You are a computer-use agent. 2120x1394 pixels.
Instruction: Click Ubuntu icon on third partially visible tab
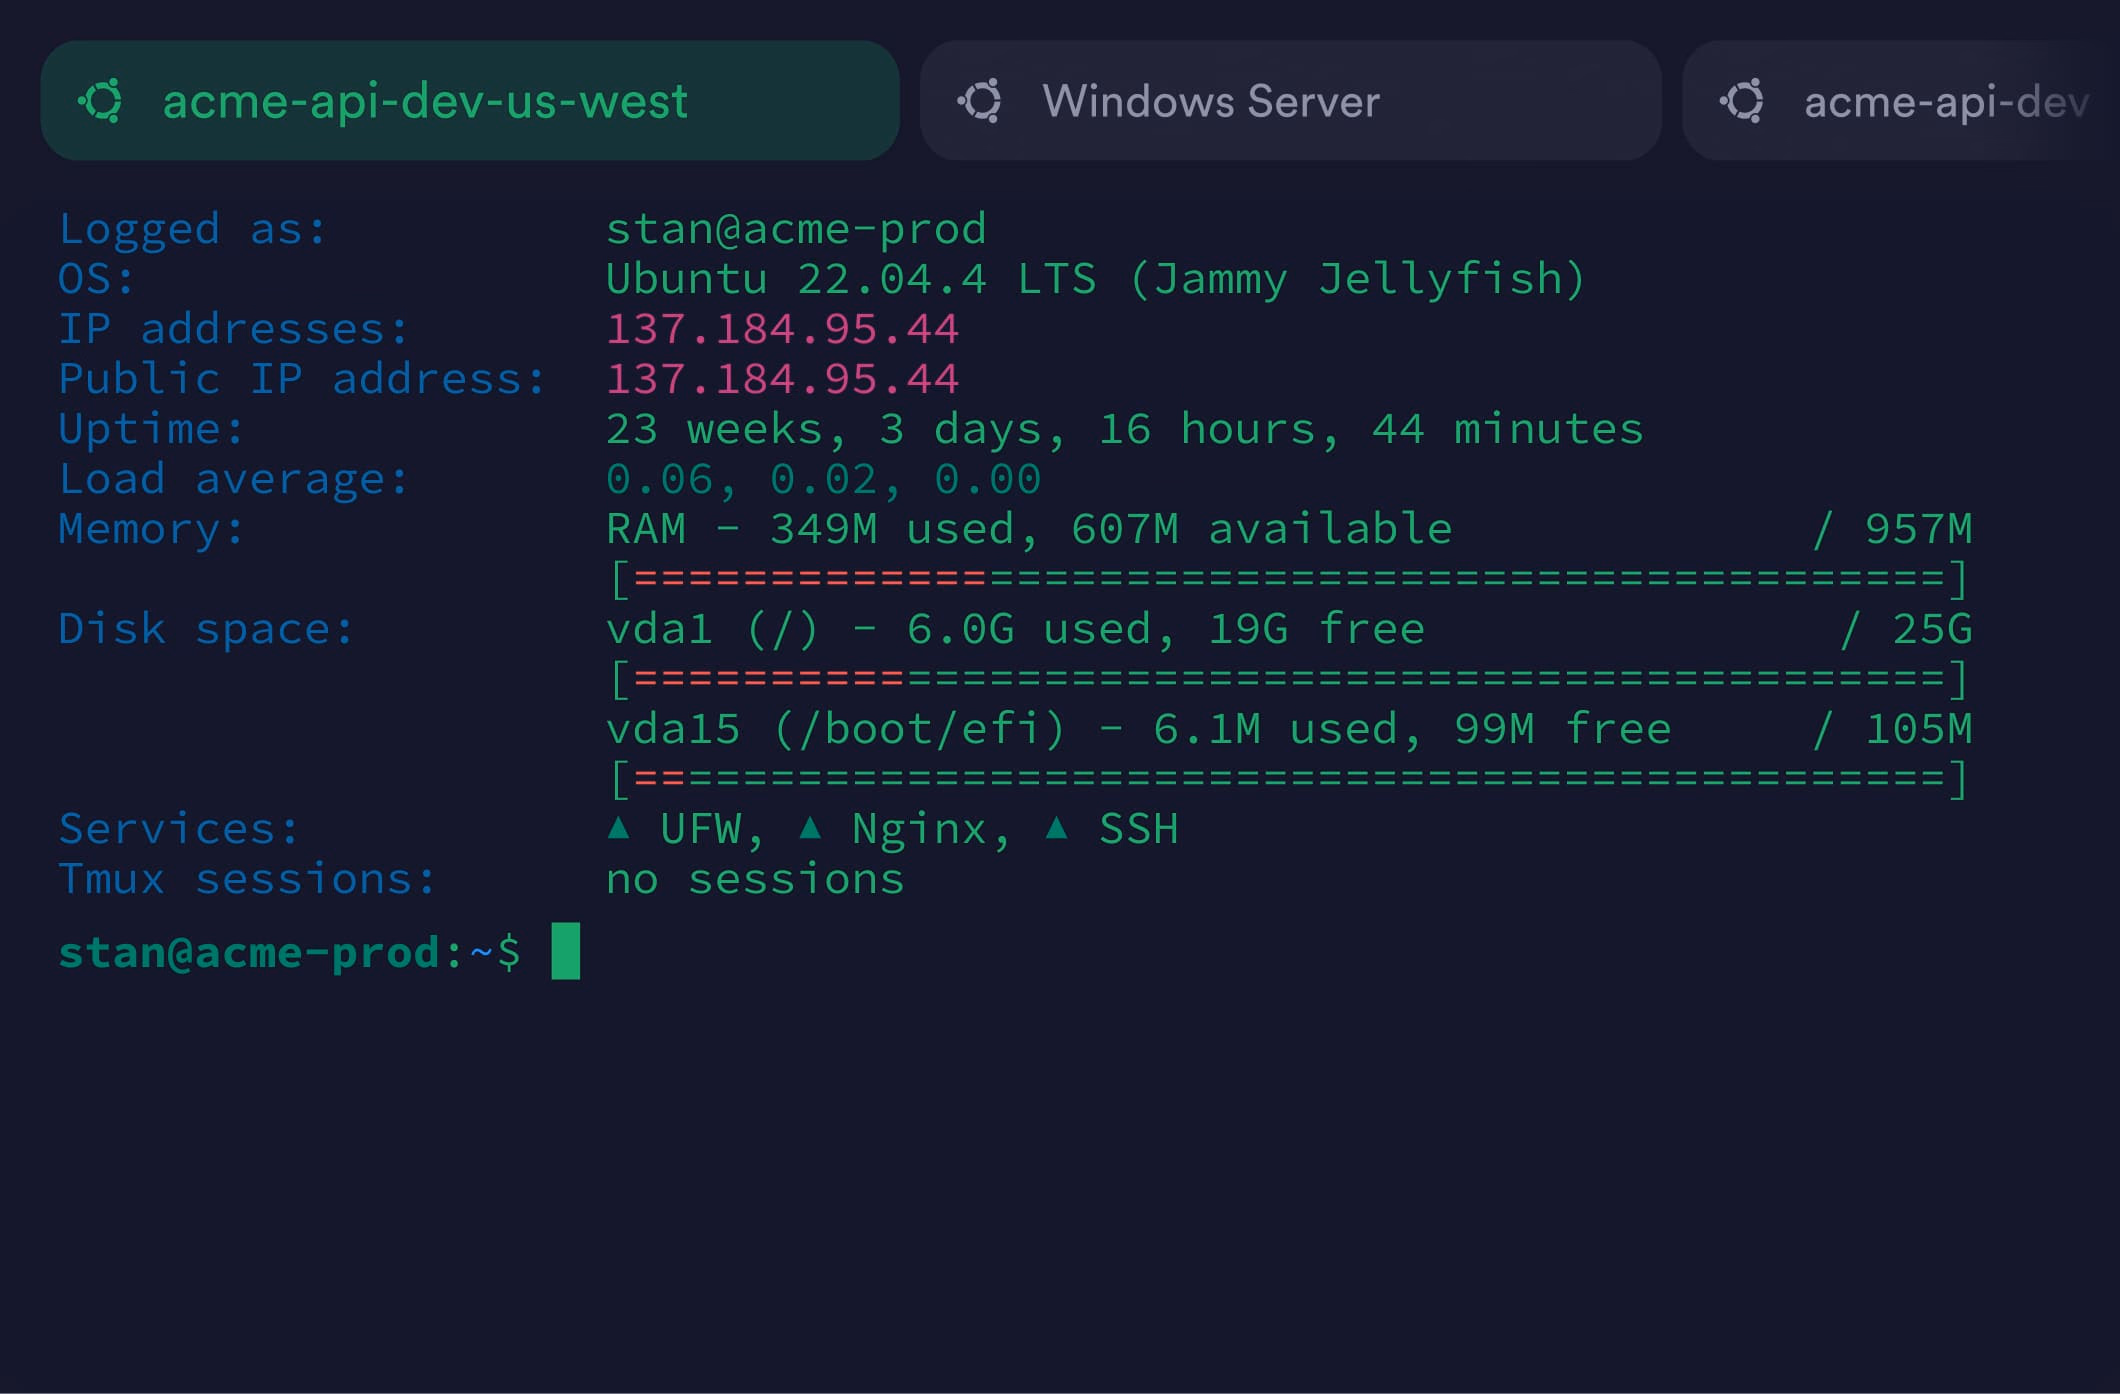tap(1742, 101)
